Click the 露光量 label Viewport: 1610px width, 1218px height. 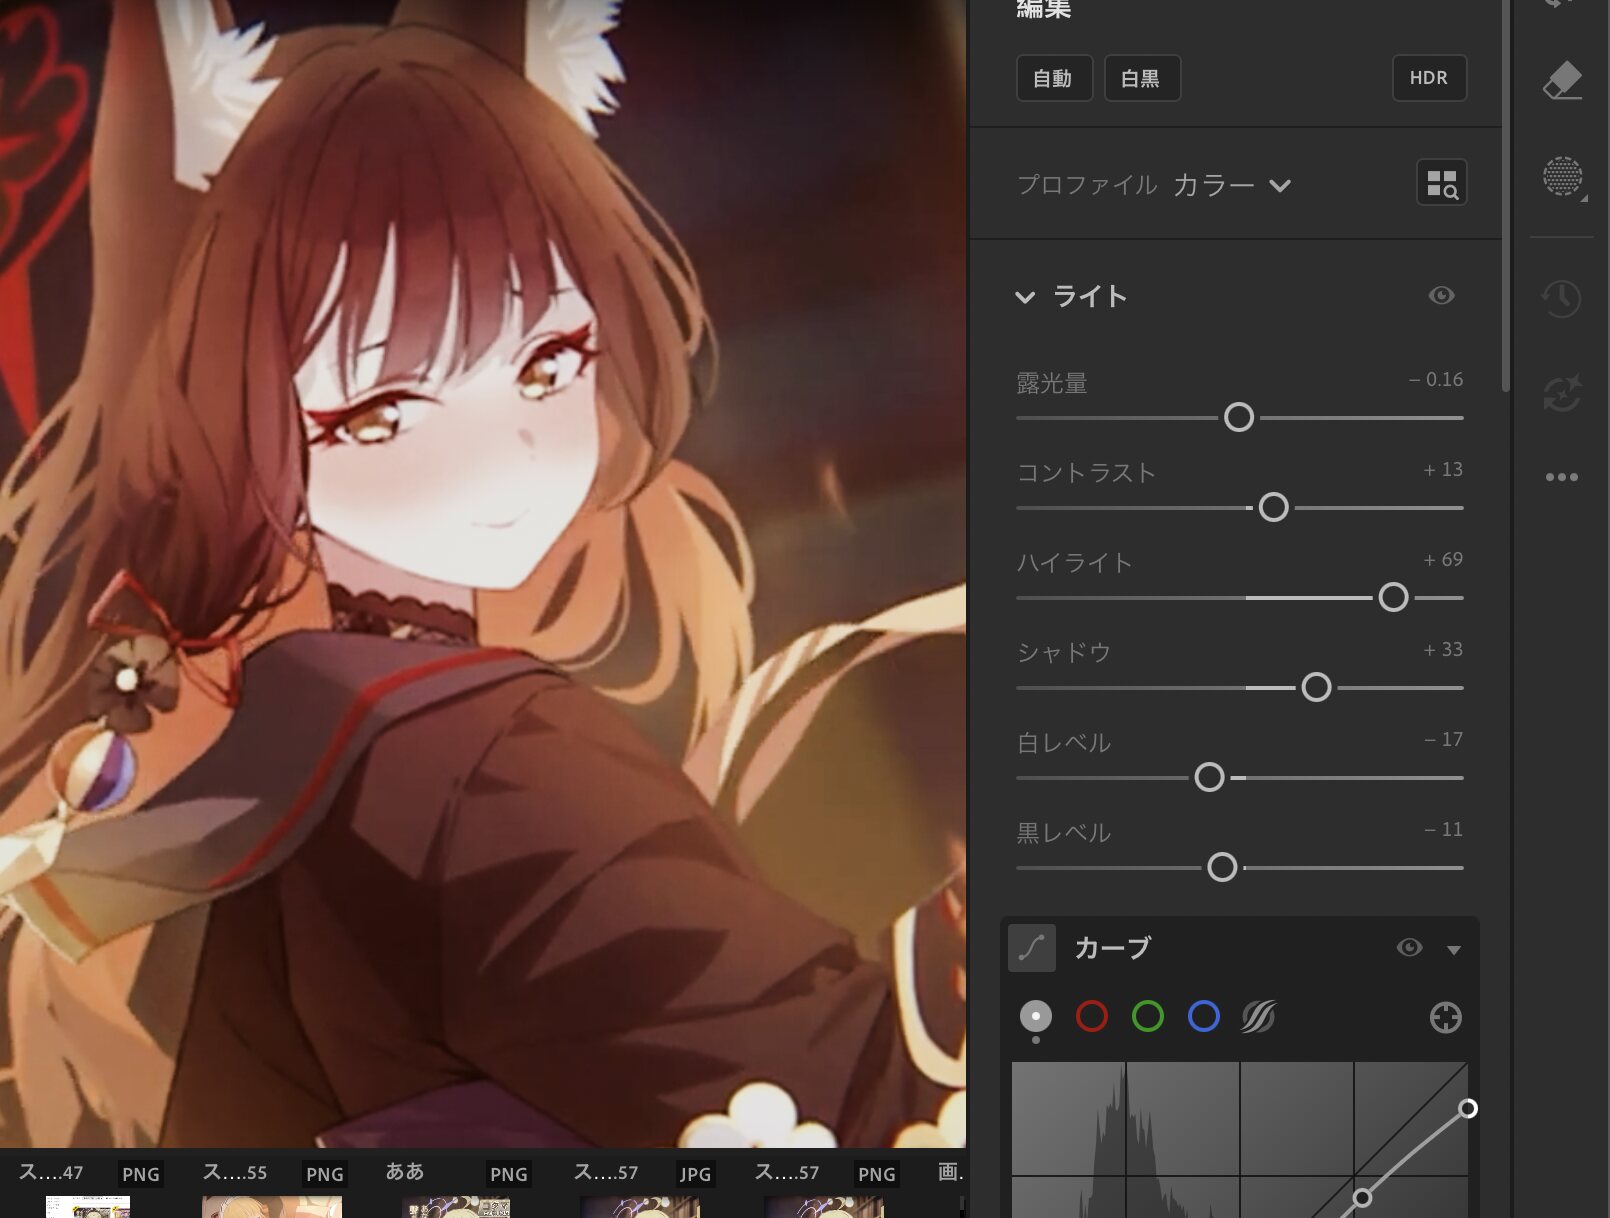click(x=1052, y=384)
